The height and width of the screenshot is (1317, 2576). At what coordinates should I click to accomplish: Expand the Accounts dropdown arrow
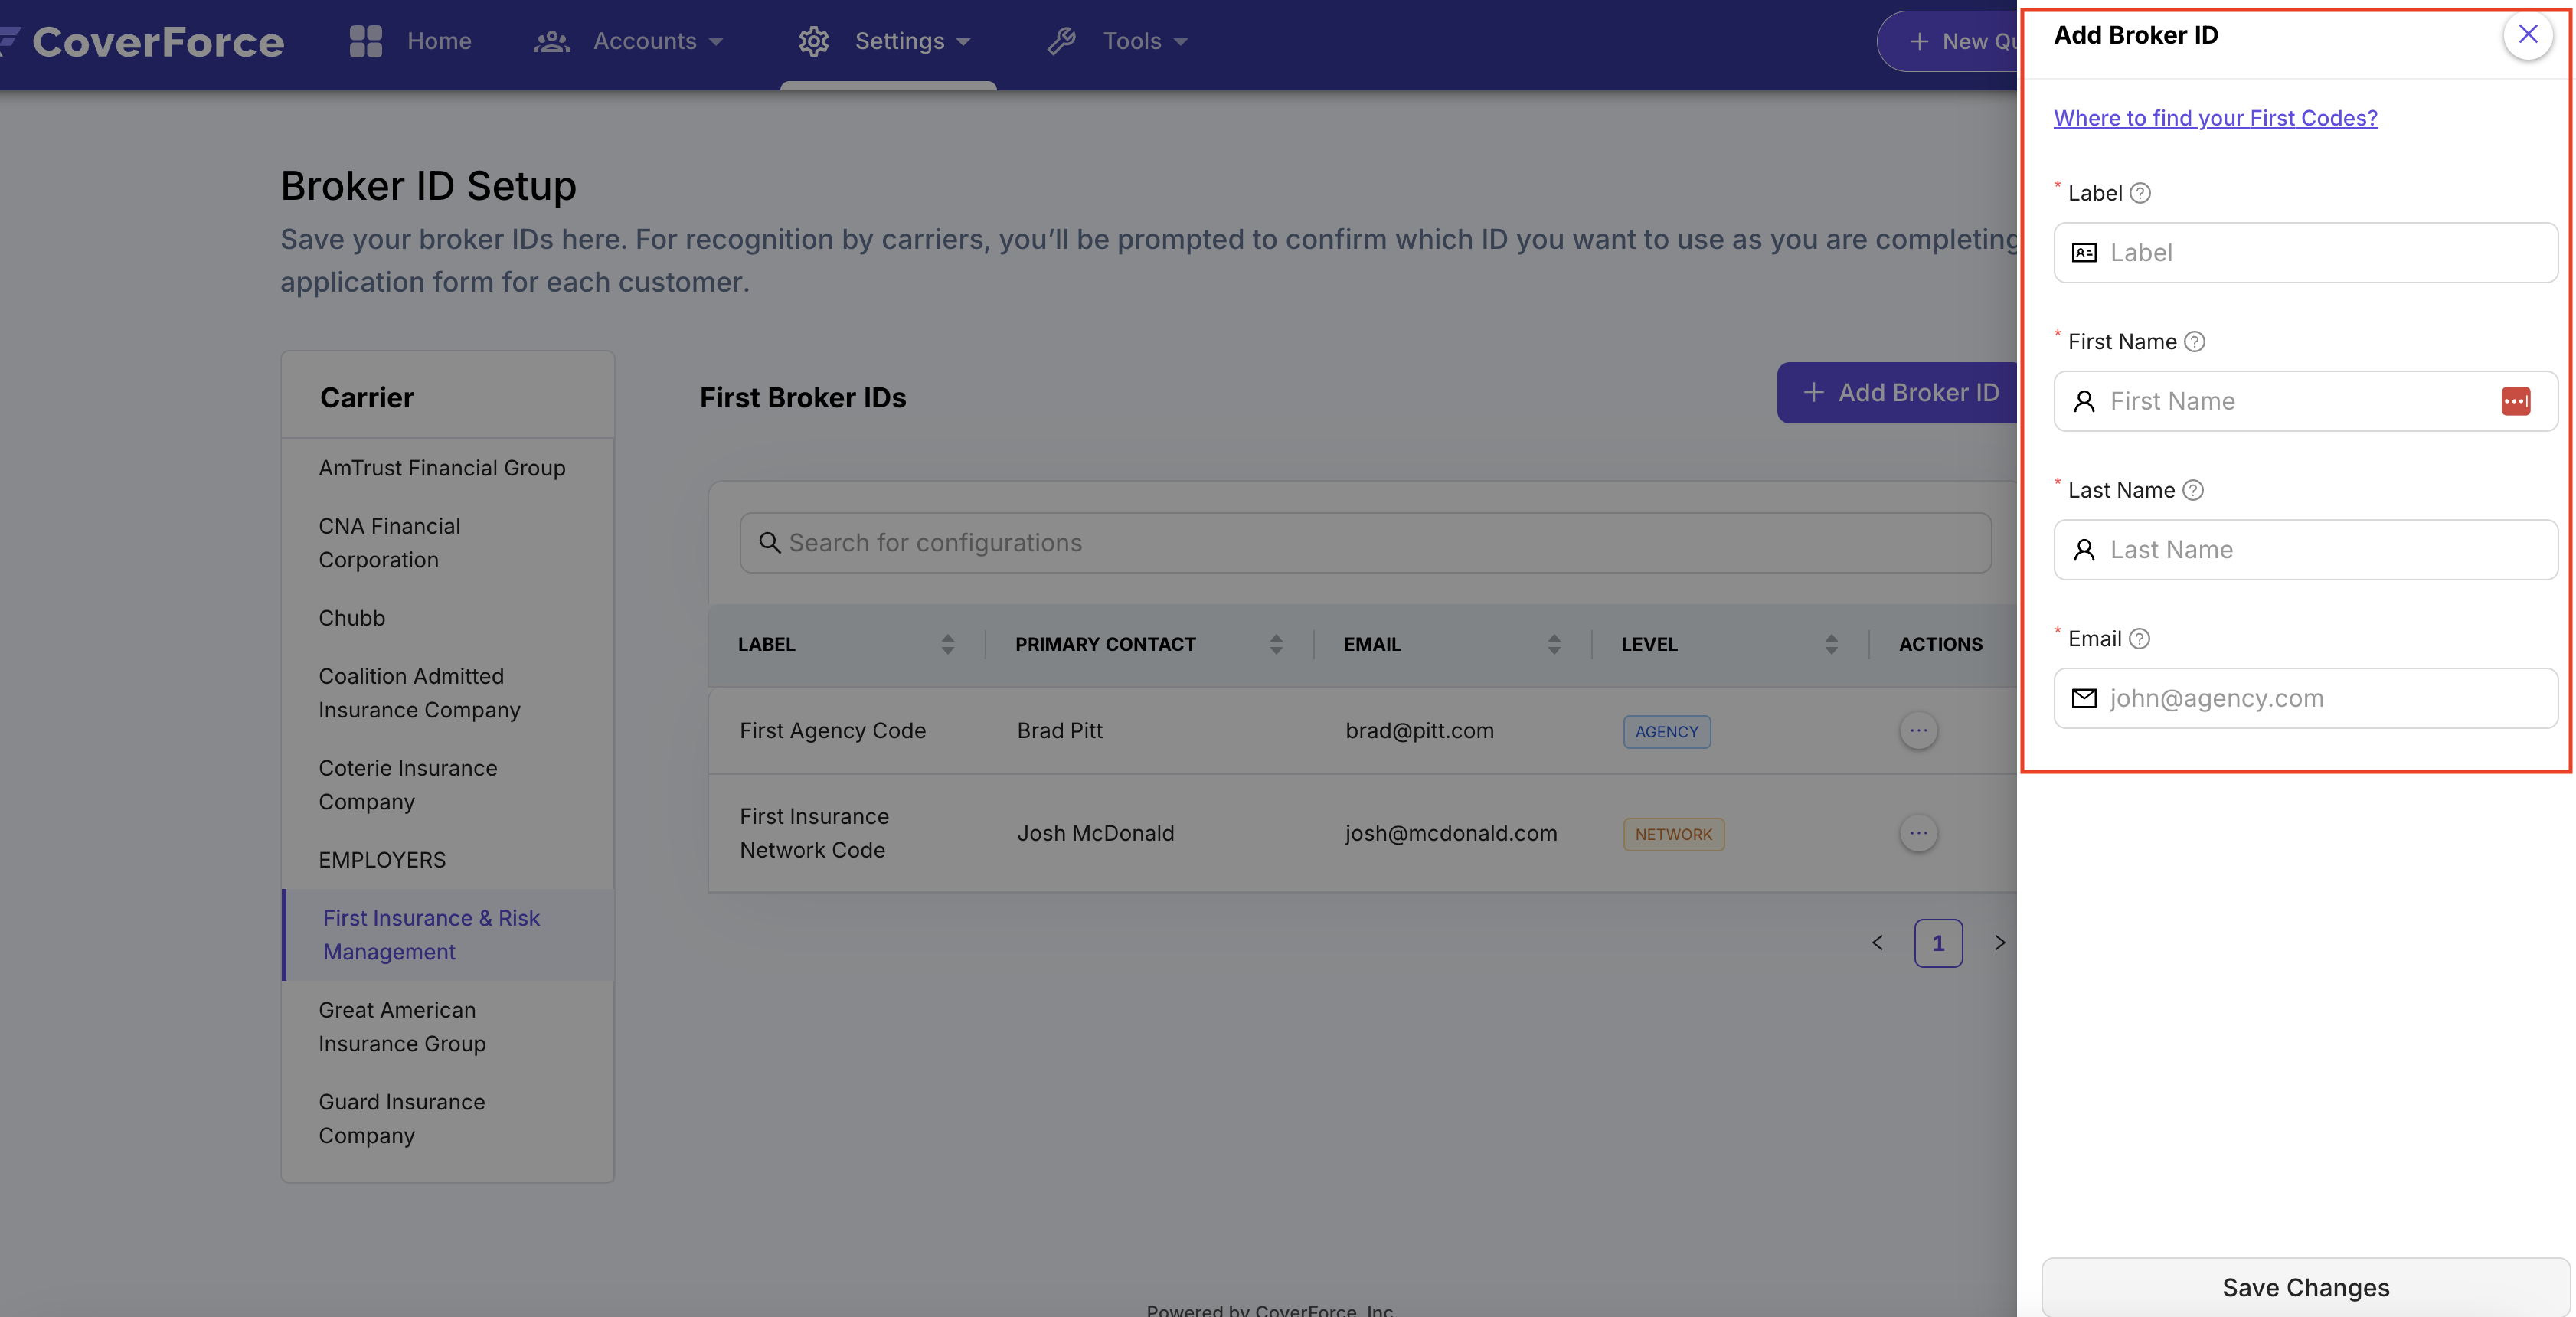point(716,42)
